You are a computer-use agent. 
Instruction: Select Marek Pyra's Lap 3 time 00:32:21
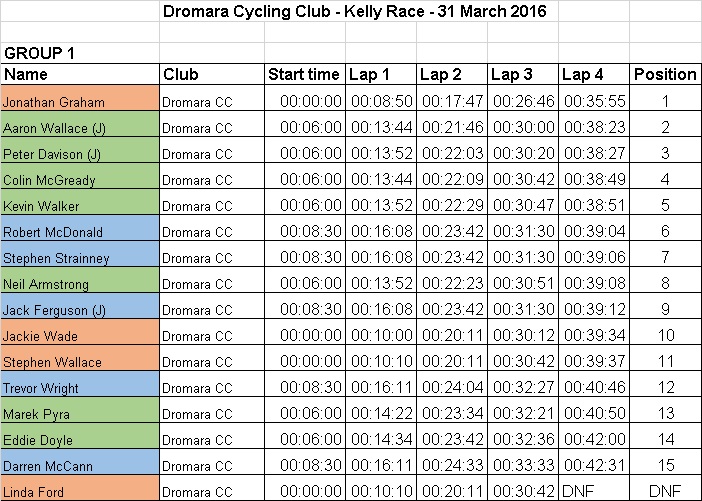522,410
